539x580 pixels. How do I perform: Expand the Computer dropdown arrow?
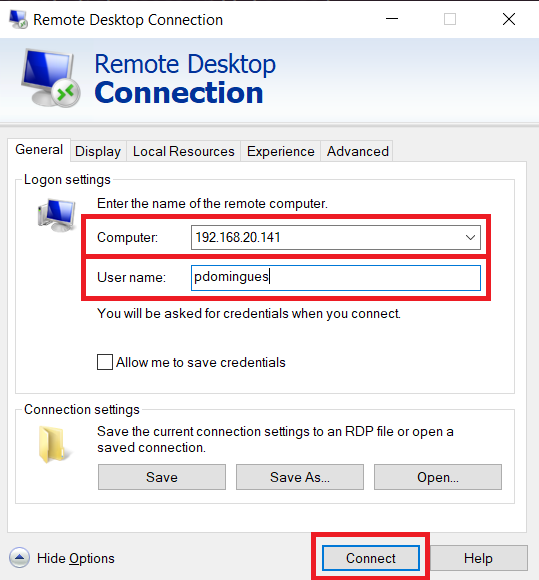(x=470, y=237)
